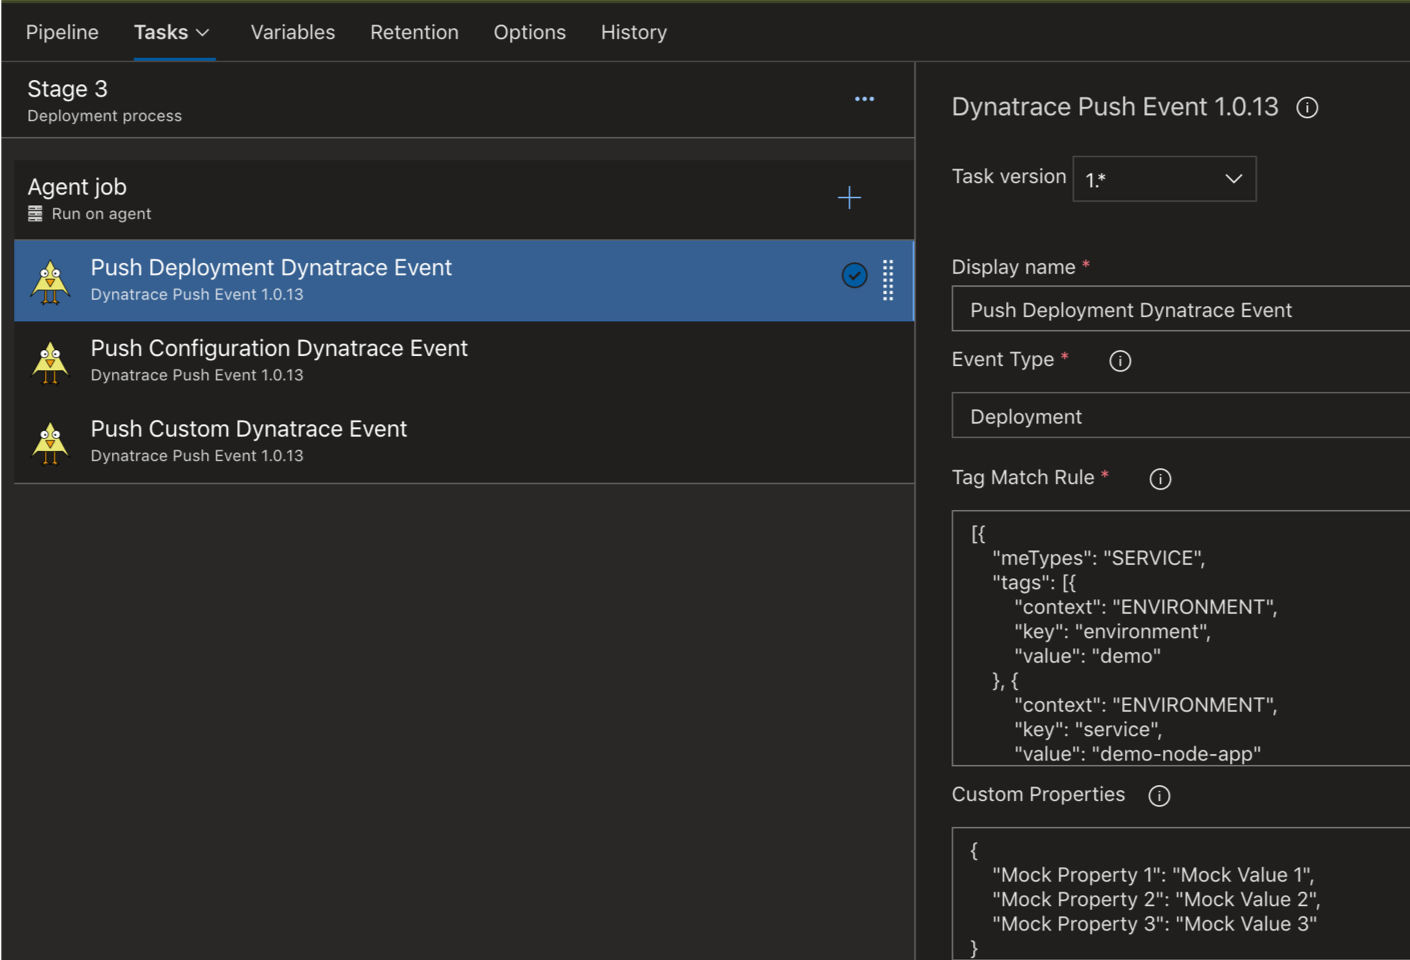Edit the Custom Properties text area

(x=1181, y=894)
